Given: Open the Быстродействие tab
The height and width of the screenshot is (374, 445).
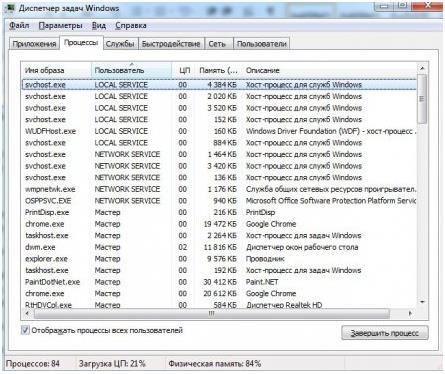Looking at the screenshot, I should click(x=171, y=44).
